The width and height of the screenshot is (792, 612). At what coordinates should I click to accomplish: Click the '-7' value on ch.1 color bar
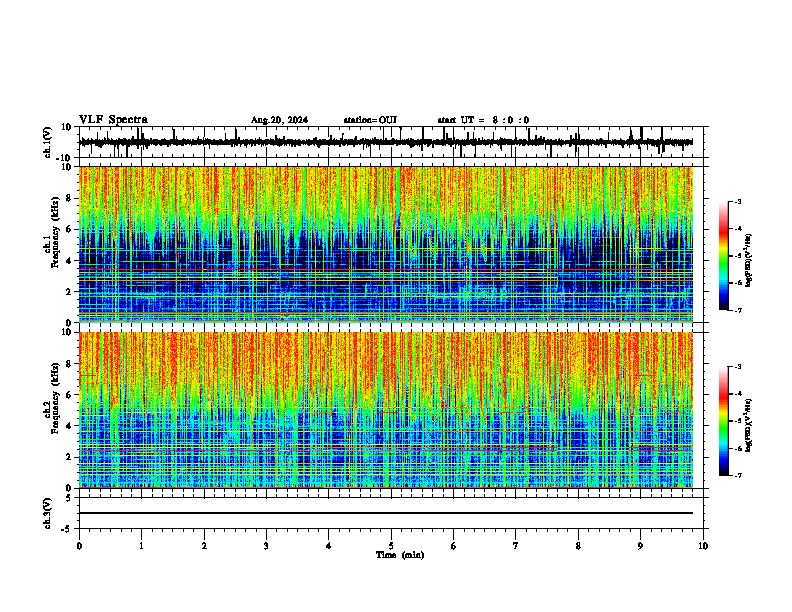(737, 310)
